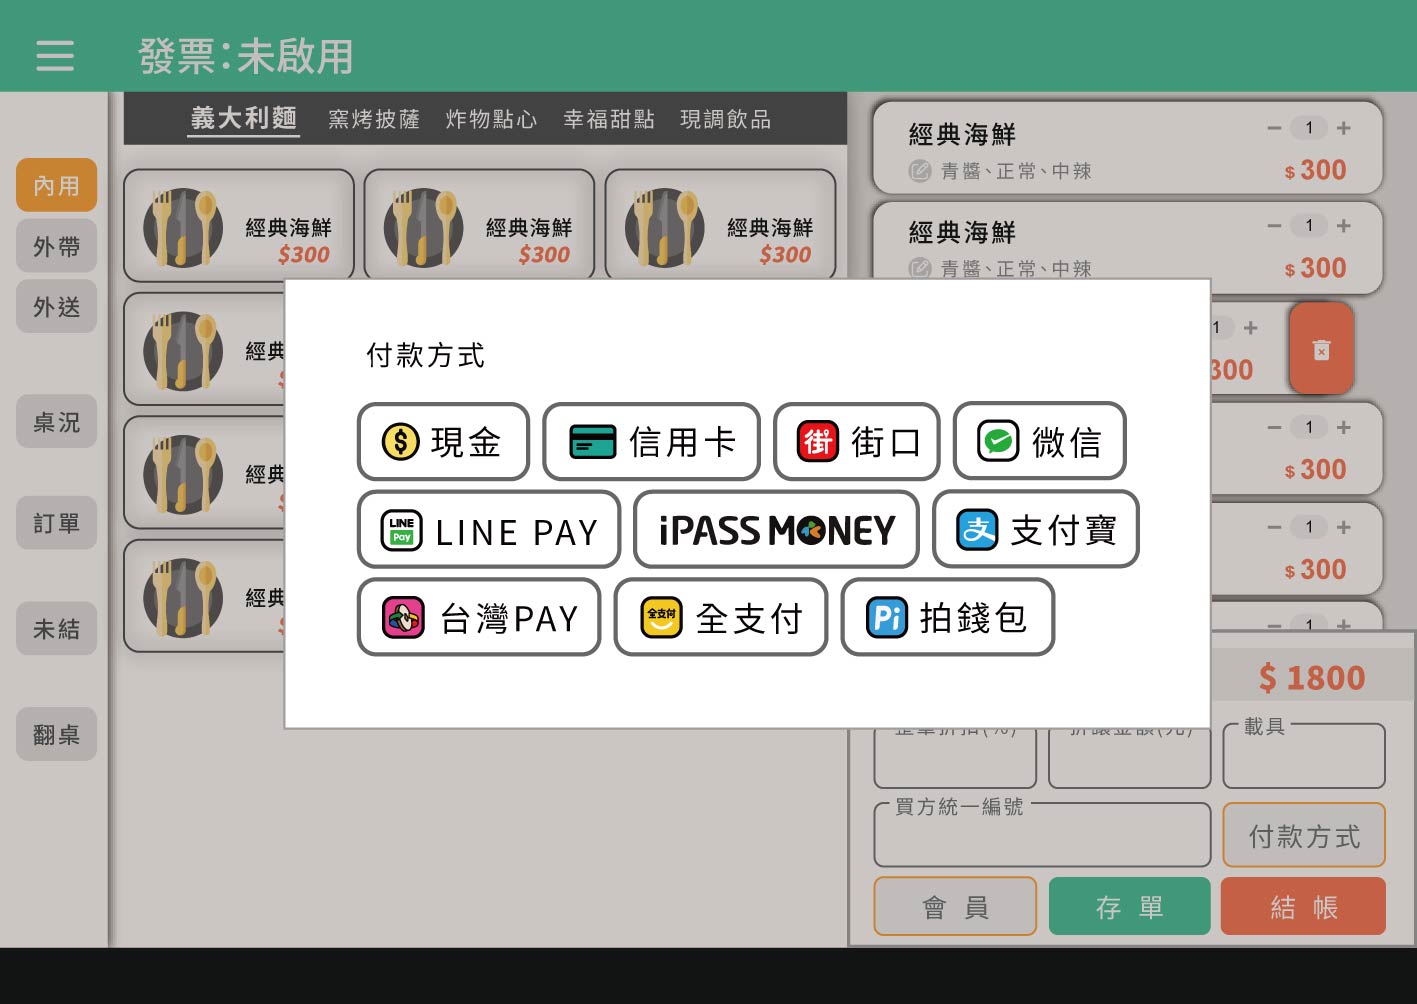Pay using 支付寶 Alipay
The image size is (1417, 1004).
pos(1036,530)
